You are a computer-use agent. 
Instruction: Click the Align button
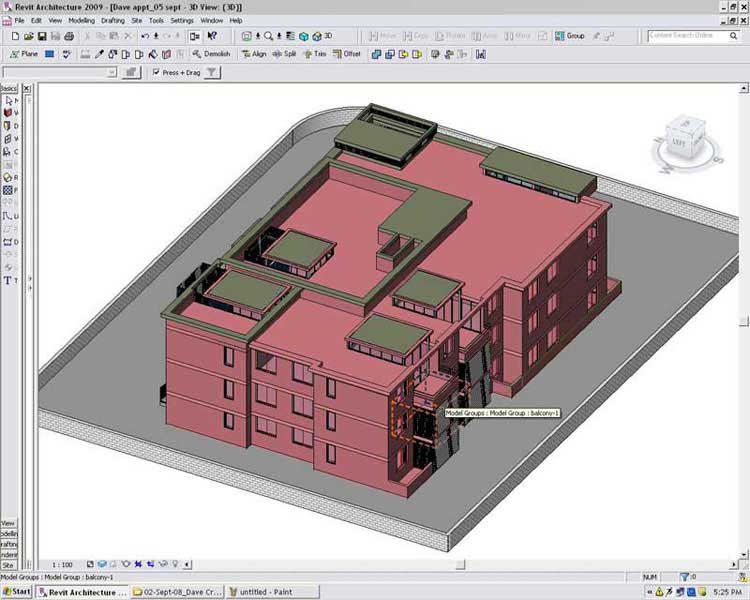[254, 54]
